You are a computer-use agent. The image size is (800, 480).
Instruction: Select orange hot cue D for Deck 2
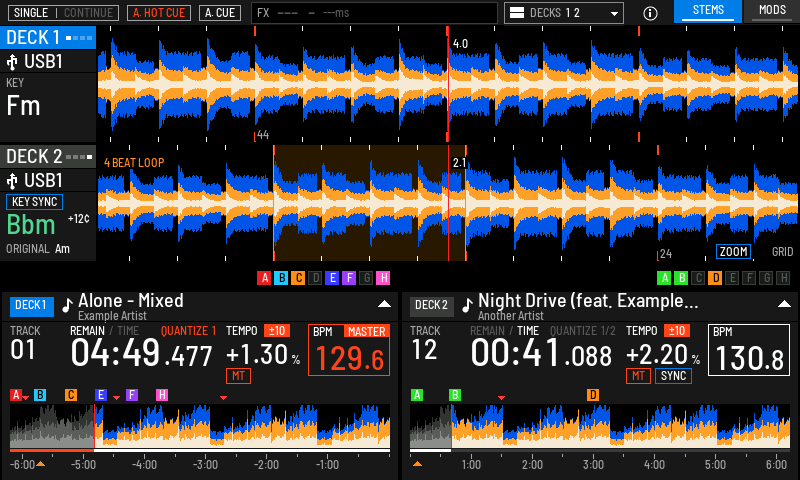click(715, 278)
